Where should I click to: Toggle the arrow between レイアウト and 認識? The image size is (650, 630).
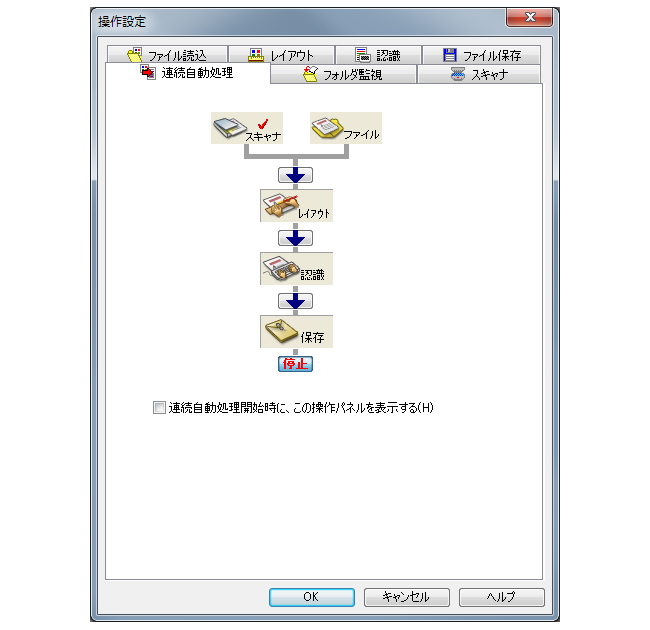pyautogui.click(x=295, y=238)
